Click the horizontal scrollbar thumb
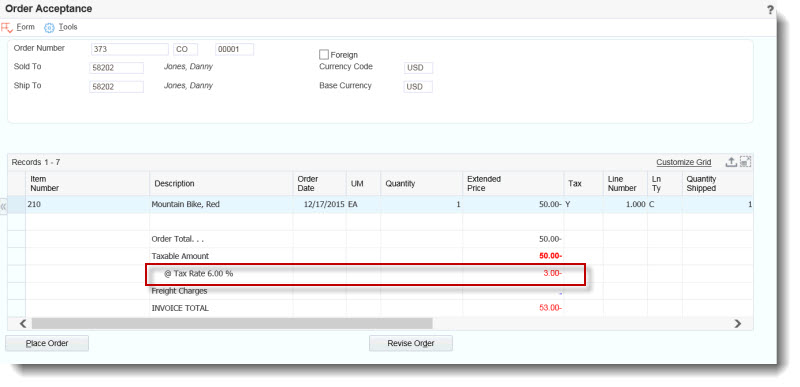This screenshot has height=387, width=800. (x=232, y=324)
